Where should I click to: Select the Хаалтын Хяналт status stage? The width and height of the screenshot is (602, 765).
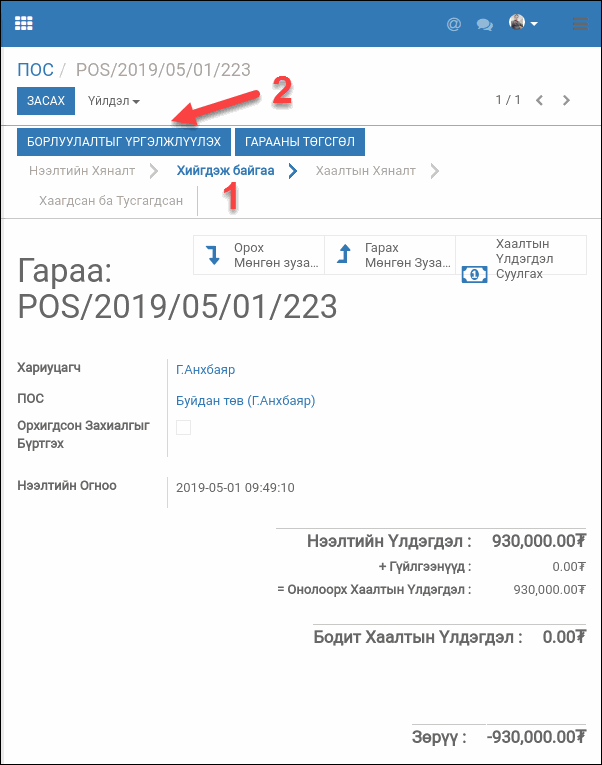tap(365, 171)
